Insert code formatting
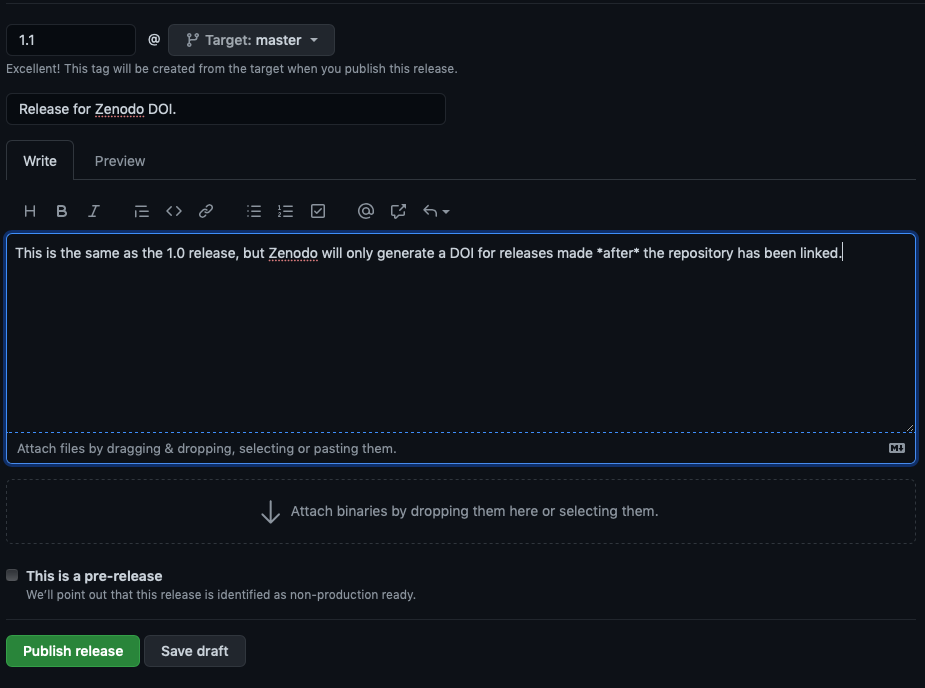The width and height of the screenshot is (925, 688). pyautogui.click(x=174, y=211)
